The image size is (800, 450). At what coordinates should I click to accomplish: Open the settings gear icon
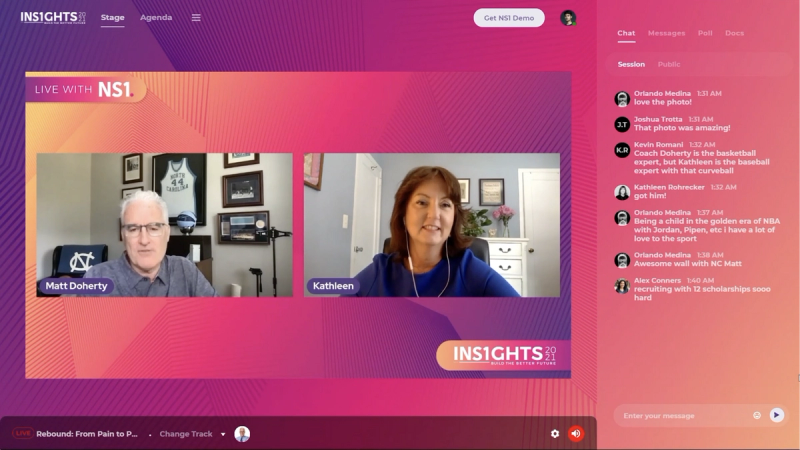555,434
